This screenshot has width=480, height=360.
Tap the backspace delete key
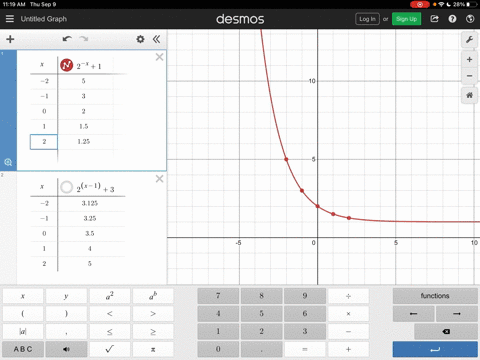pyautogui.click(x=446, y=332)
